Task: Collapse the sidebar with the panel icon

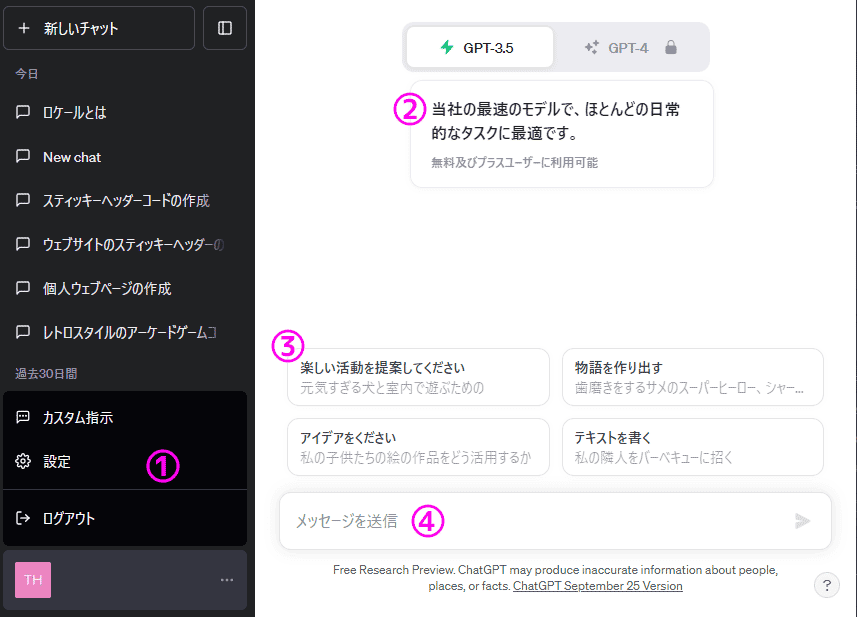Action: point(224,27)
